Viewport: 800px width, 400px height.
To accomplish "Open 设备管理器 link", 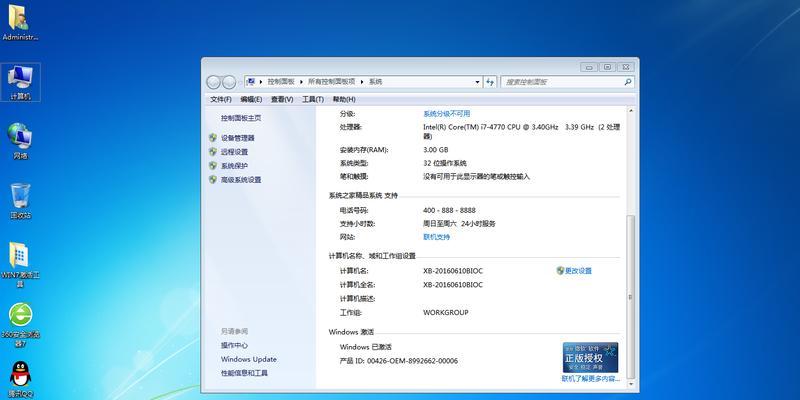I will click(x=237, y=138).
